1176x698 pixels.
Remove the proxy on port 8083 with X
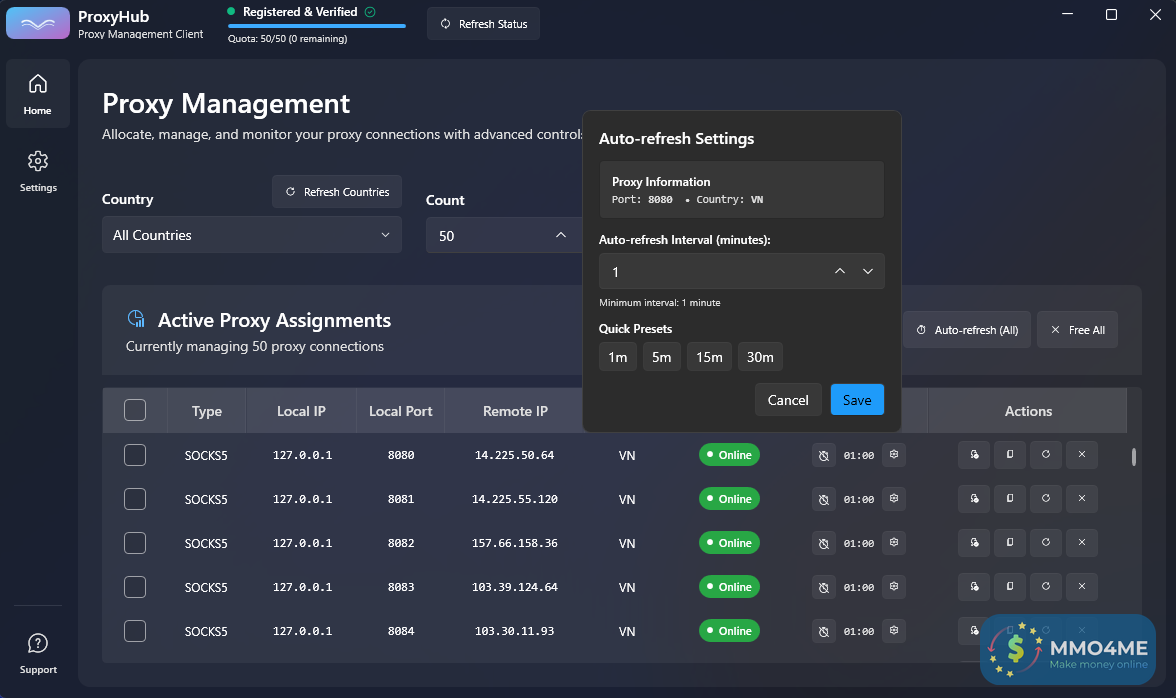pyautogui.click(x=1081, y=586)
